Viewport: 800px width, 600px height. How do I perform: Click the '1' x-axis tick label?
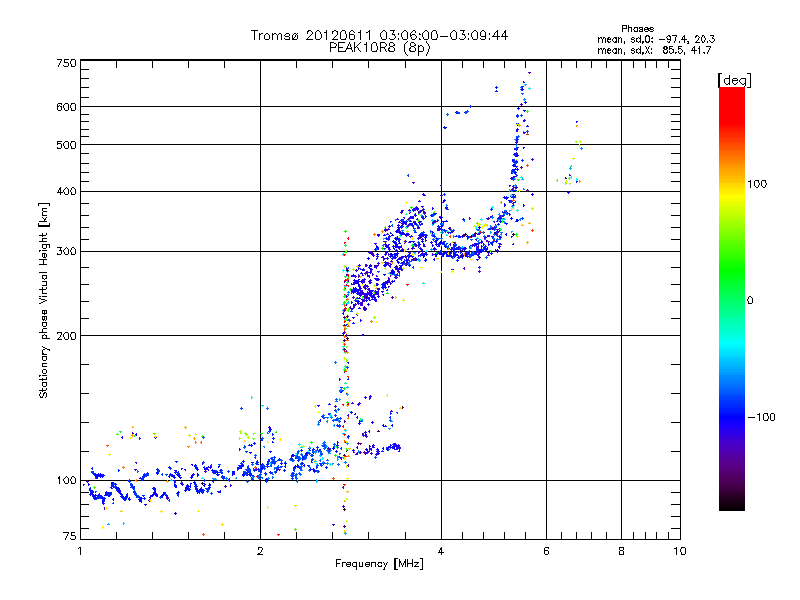[80, 551]
